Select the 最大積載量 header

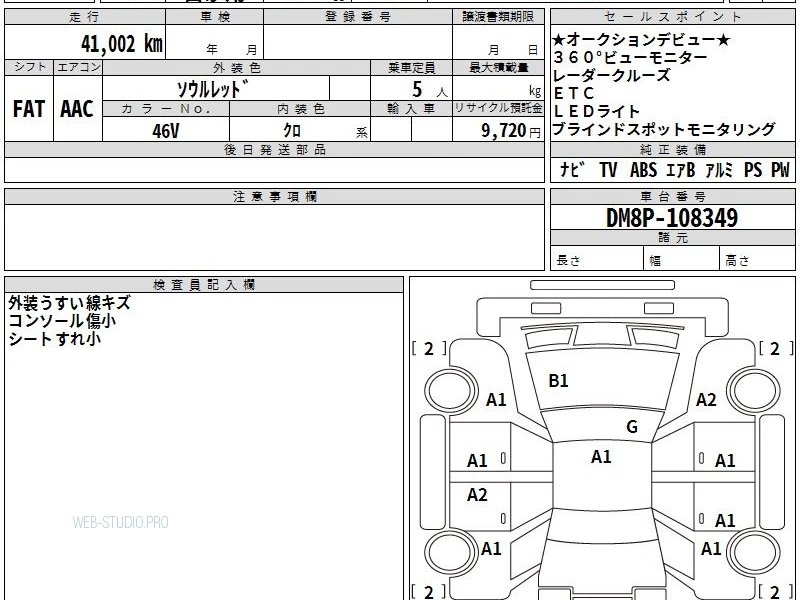[x=498, y=67]
